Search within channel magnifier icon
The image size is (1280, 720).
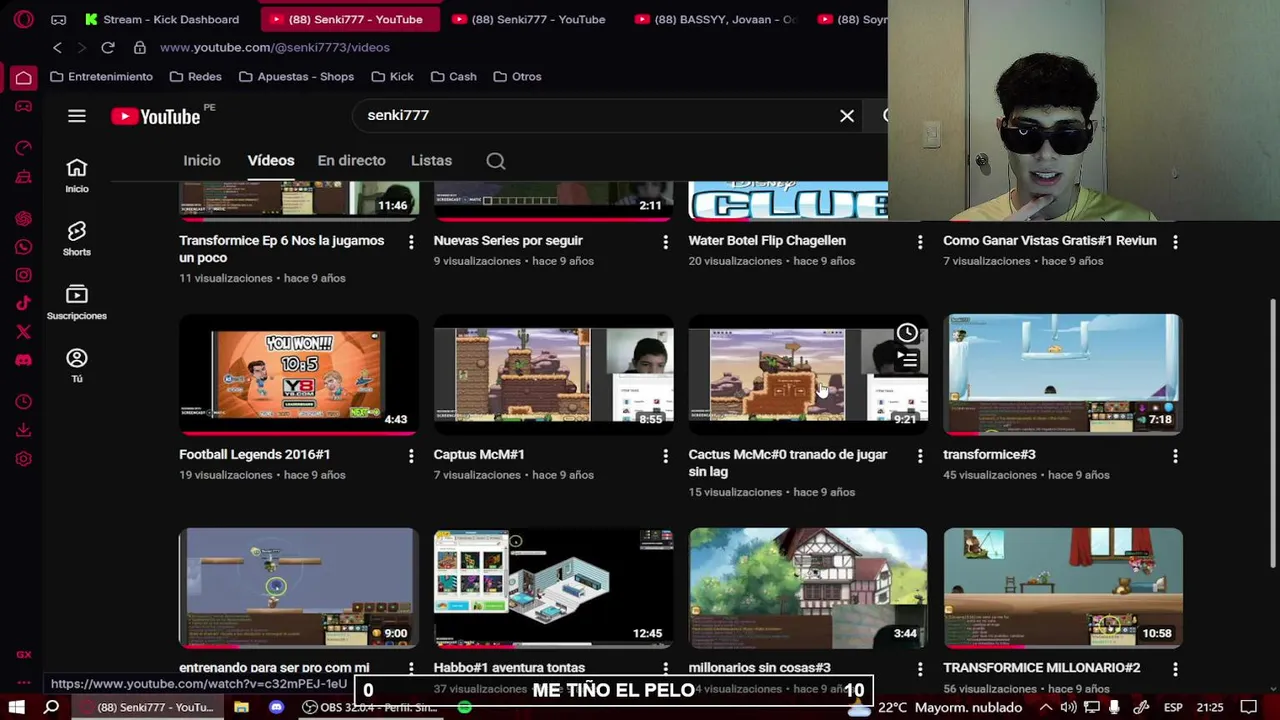click(496, 161)
